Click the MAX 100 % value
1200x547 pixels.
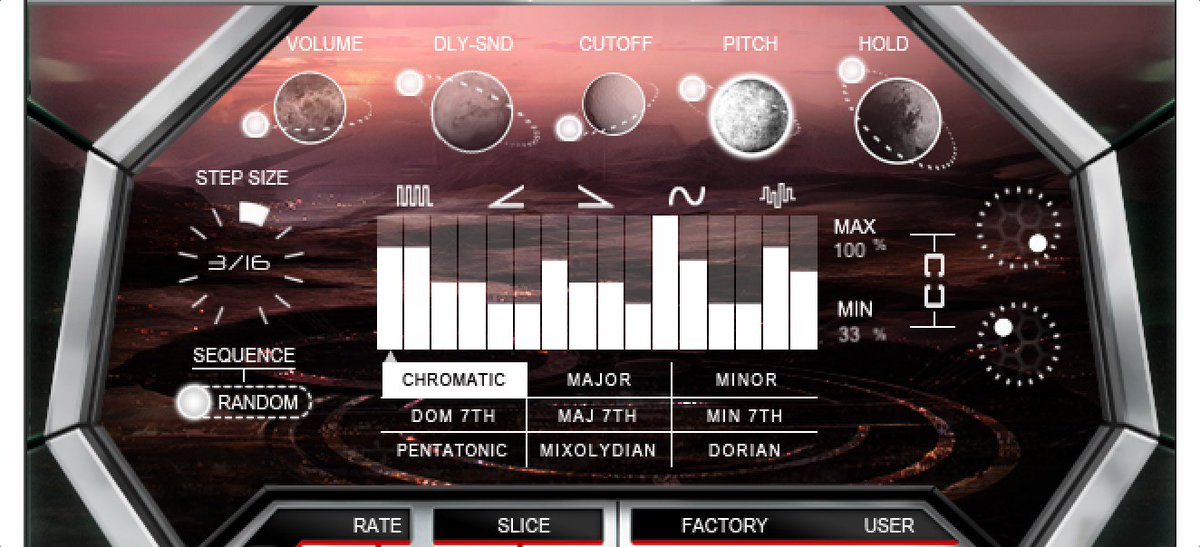(860, 250)
